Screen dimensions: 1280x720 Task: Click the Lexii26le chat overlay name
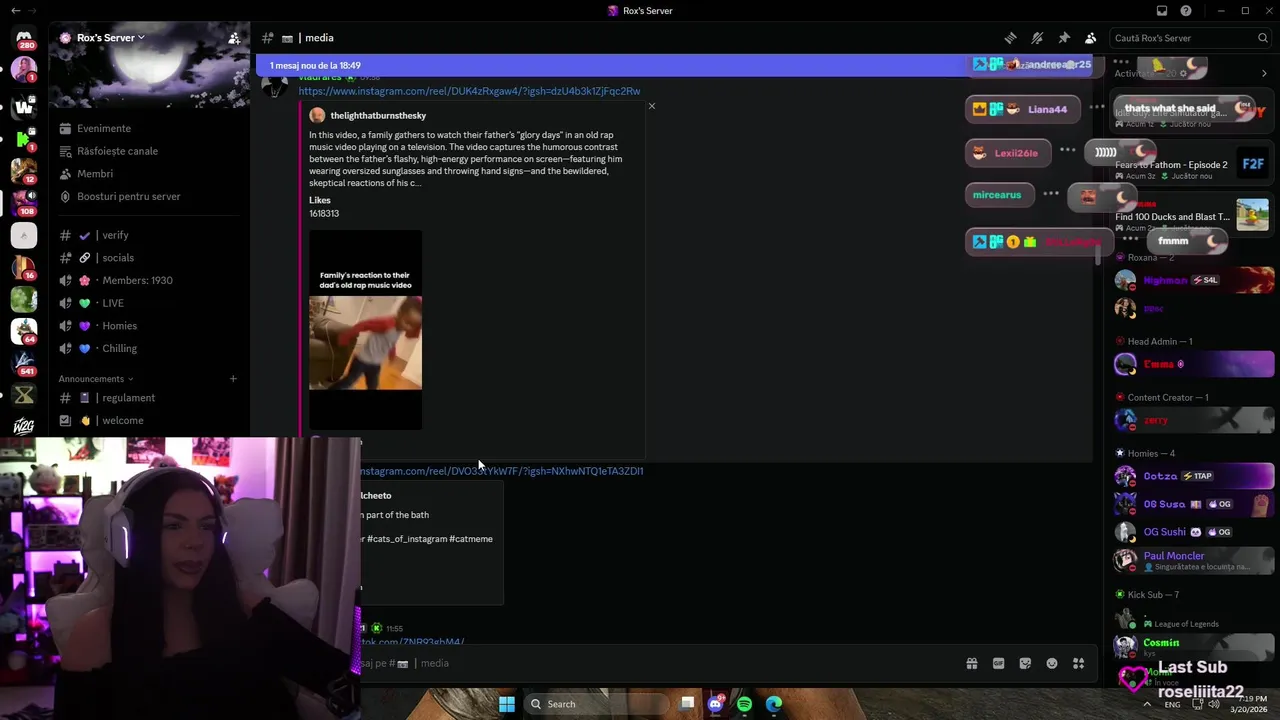pyautogui.click(x=1016, y=153)
